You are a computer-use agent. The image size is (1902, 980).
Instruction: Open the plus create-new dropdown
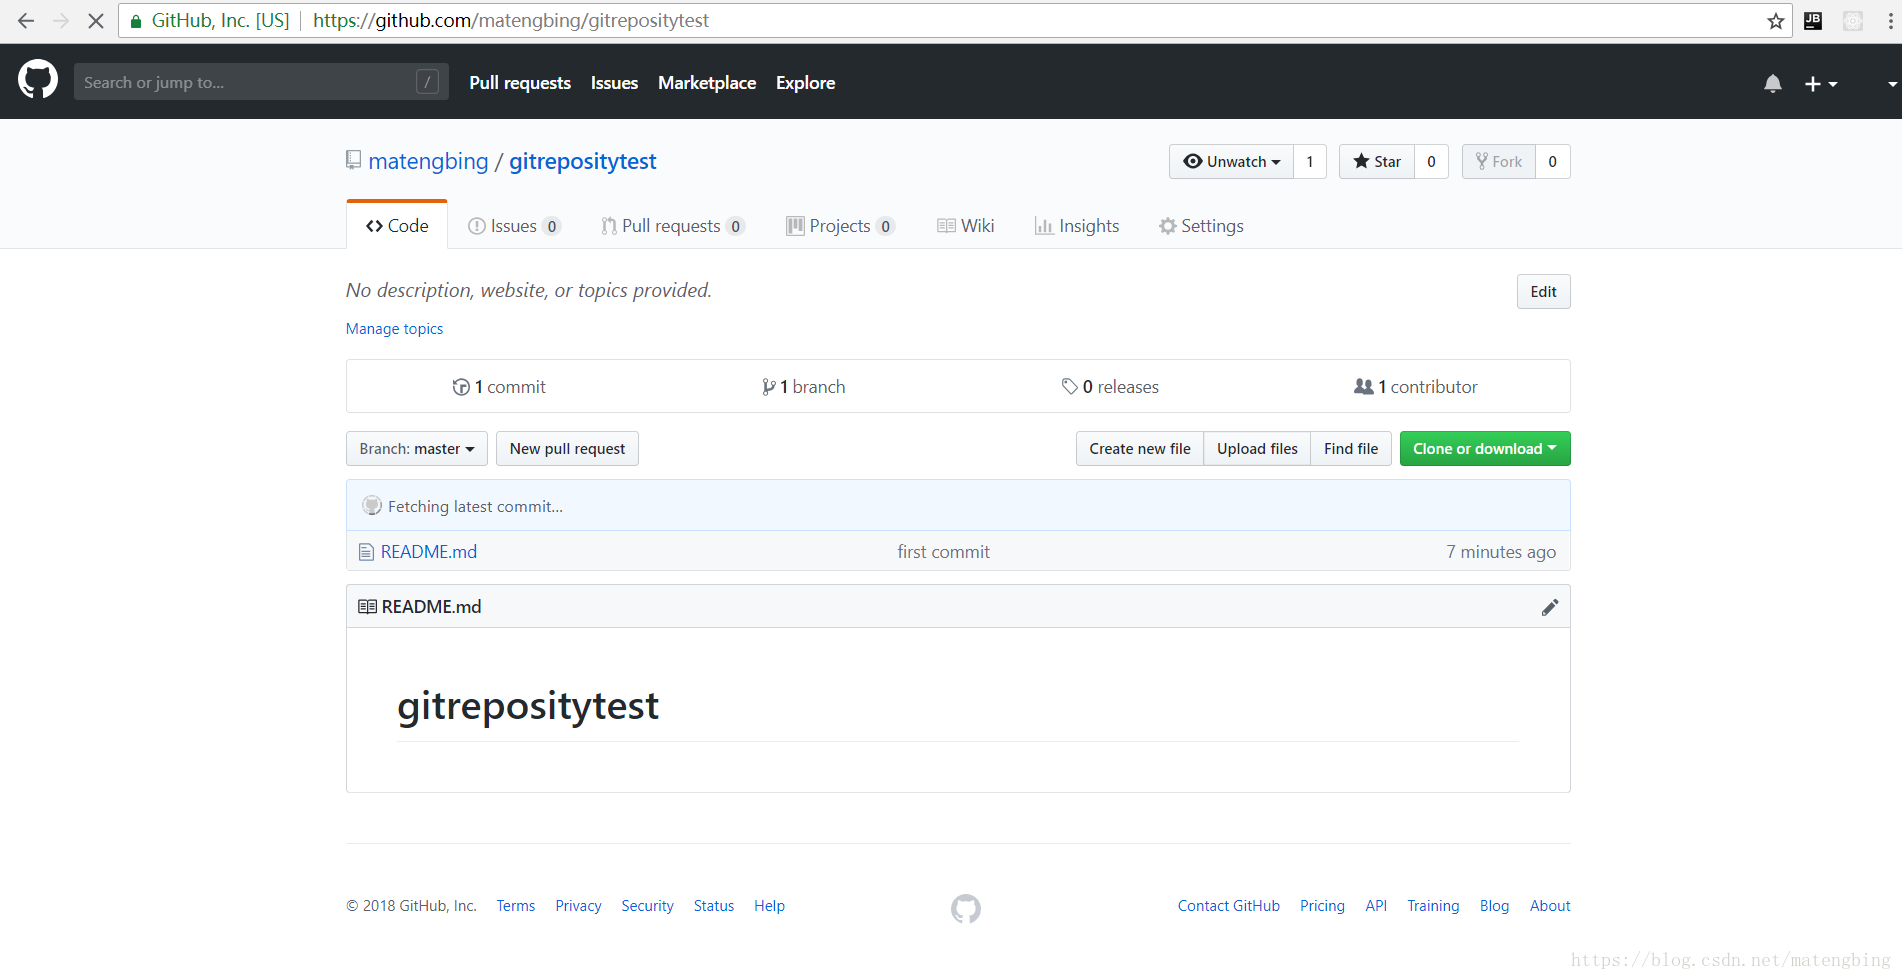[1820, 84]
